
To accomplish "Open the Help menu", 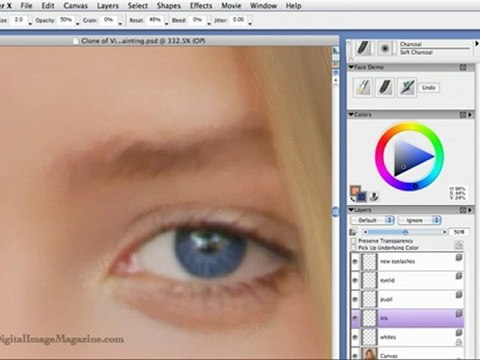I will tap(294, 6).
